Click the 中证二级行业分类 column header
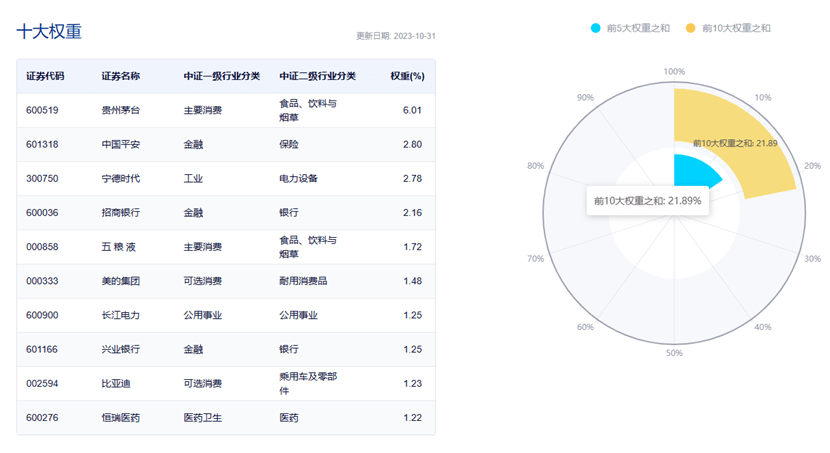830x453 pixels. [317, 76]
